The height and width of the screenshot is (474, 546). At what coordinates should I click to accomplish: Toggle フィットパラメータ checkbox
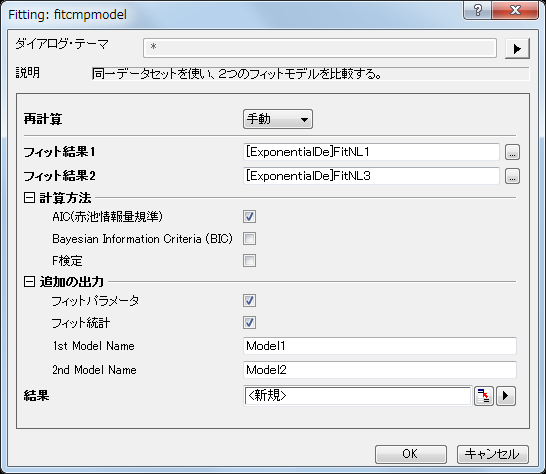[249, 301]
